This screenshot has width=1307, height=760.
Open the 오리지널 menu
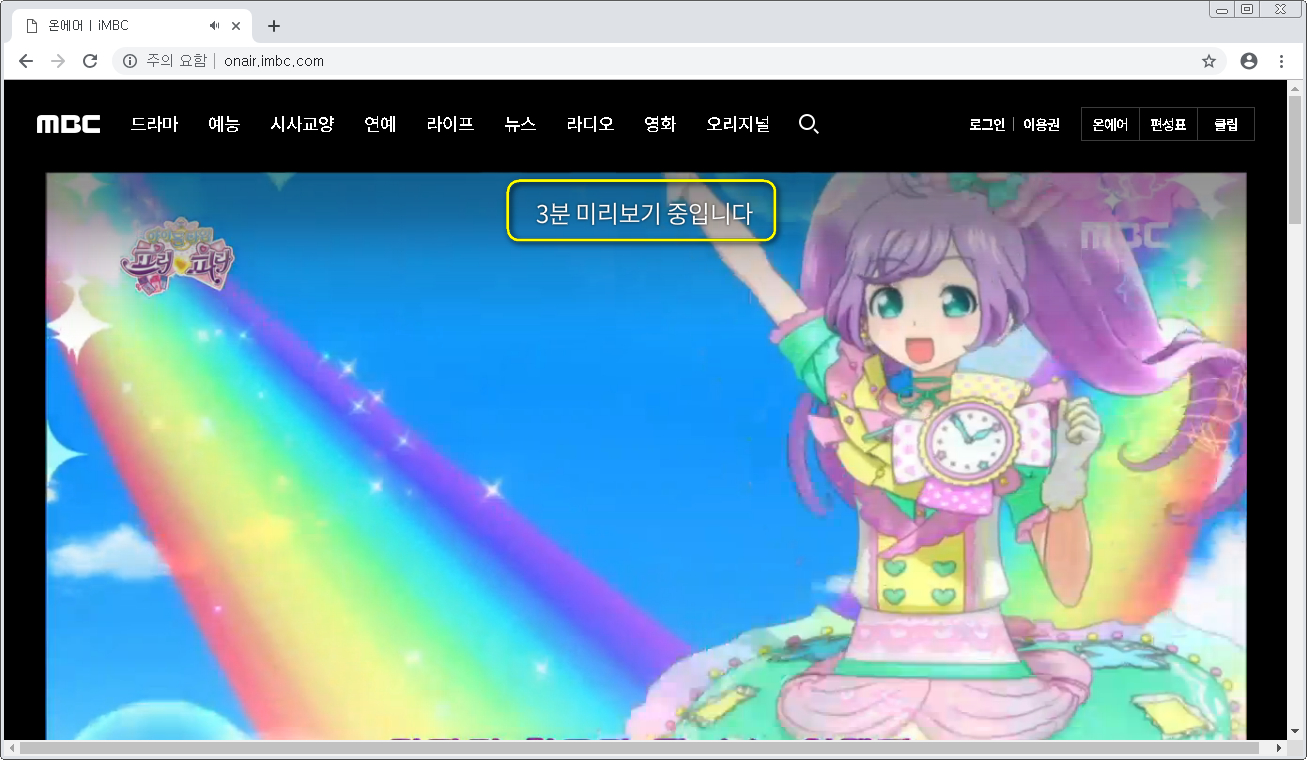[x=738, y=124]
